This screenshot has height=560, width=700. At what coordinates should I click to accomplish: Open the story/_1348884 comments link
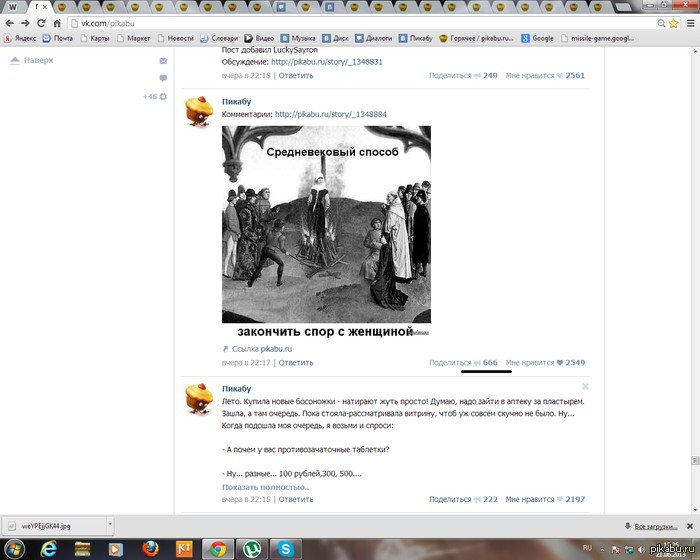tap(331, 114)
